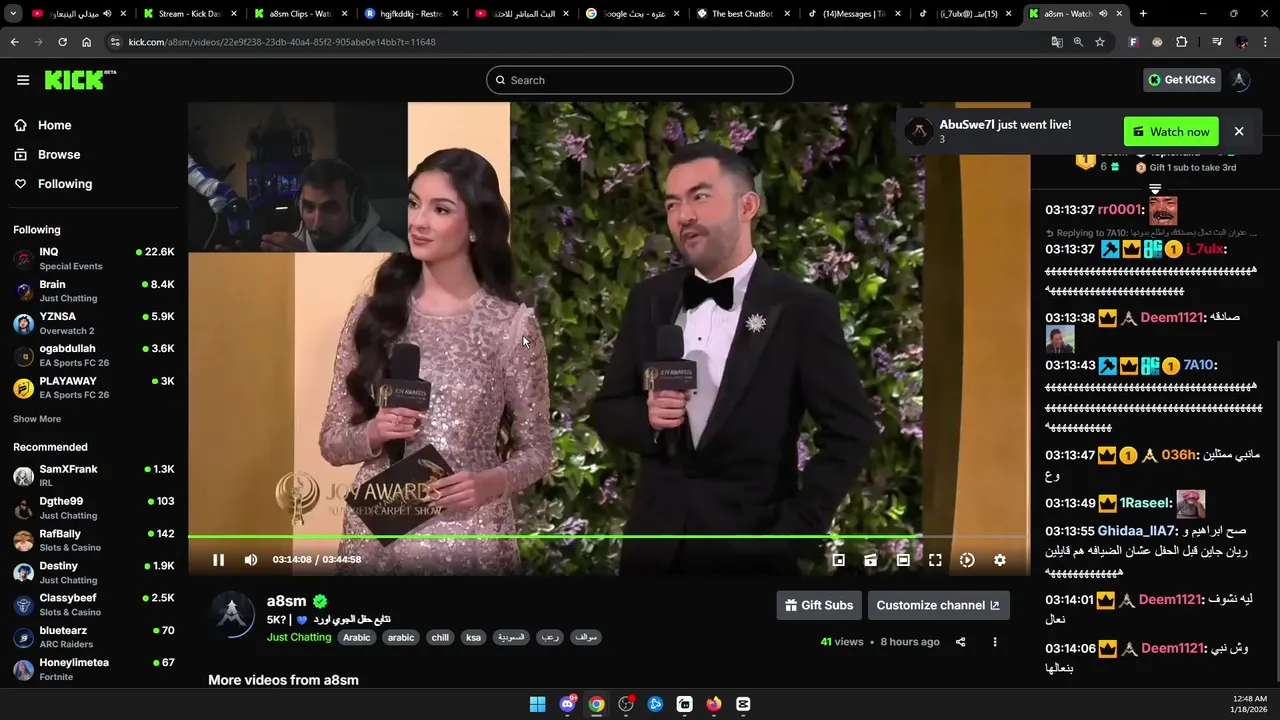Pause the video playback
Image resolution: width=1280 pixels, height=720 pixels.
click(x=218, y=560)
